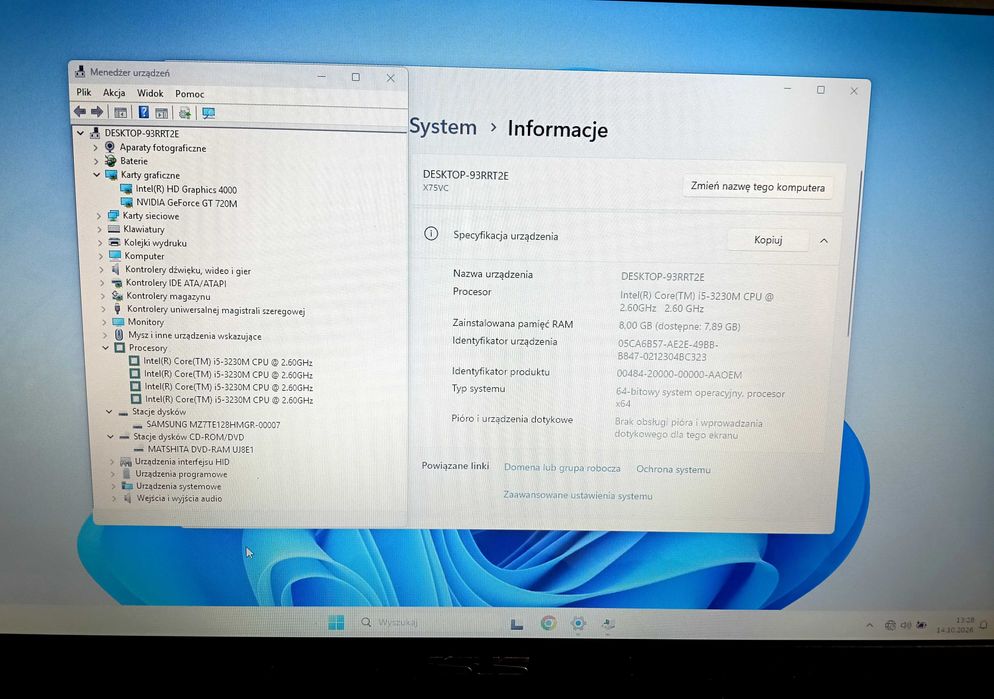Open the Widok menu
This screenshot has width=994, height=699.
[x=150, y=93]
